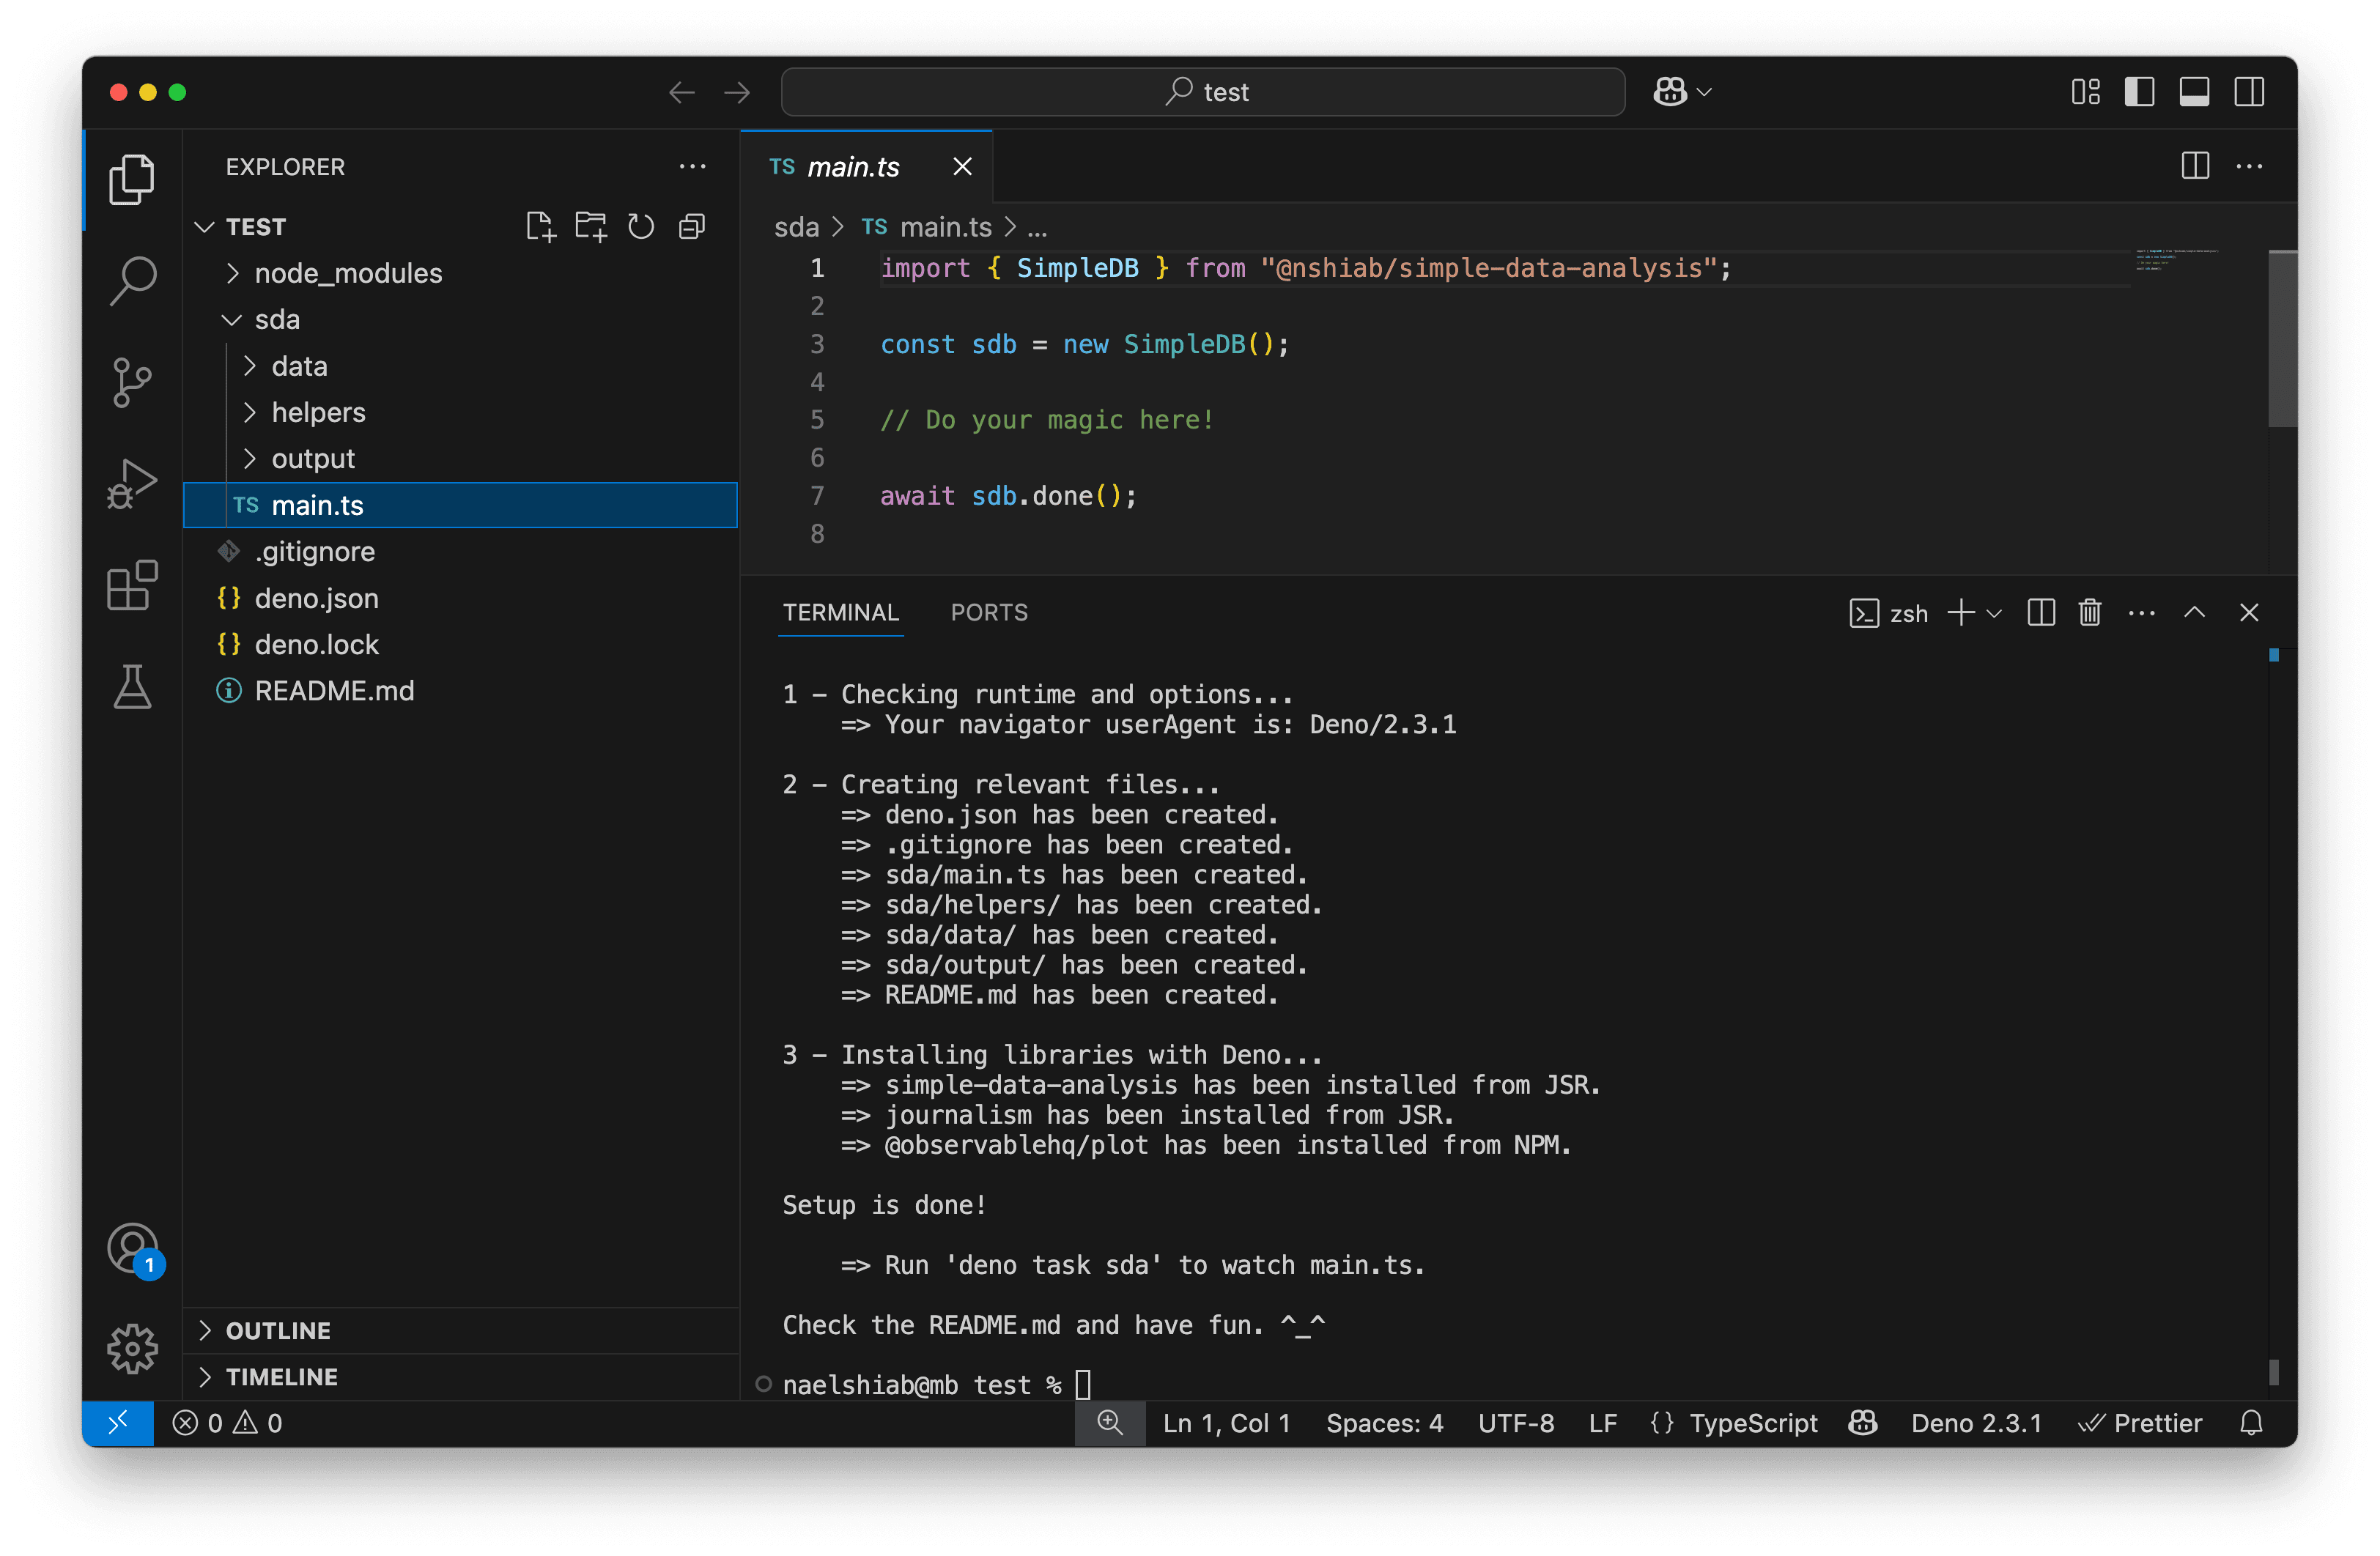The width and height of the screenshot is (2380, 1556).
Task: Go back with the left arrow
Action: click(682, 92)
